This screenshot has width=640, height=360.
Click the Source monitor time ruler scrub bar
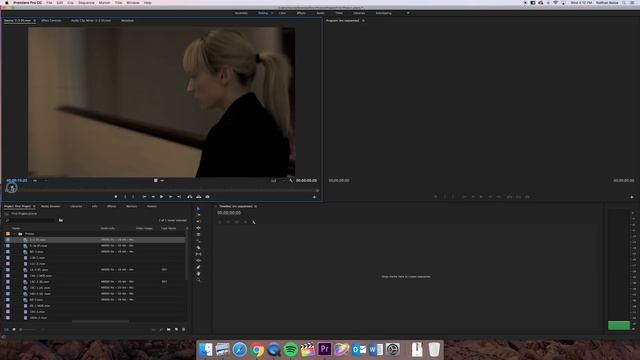(x=163, y=190)
